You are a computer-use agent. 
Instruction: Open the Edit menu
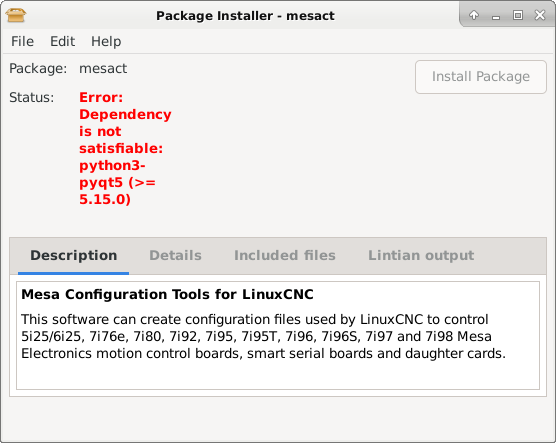(x=62, y=41)
